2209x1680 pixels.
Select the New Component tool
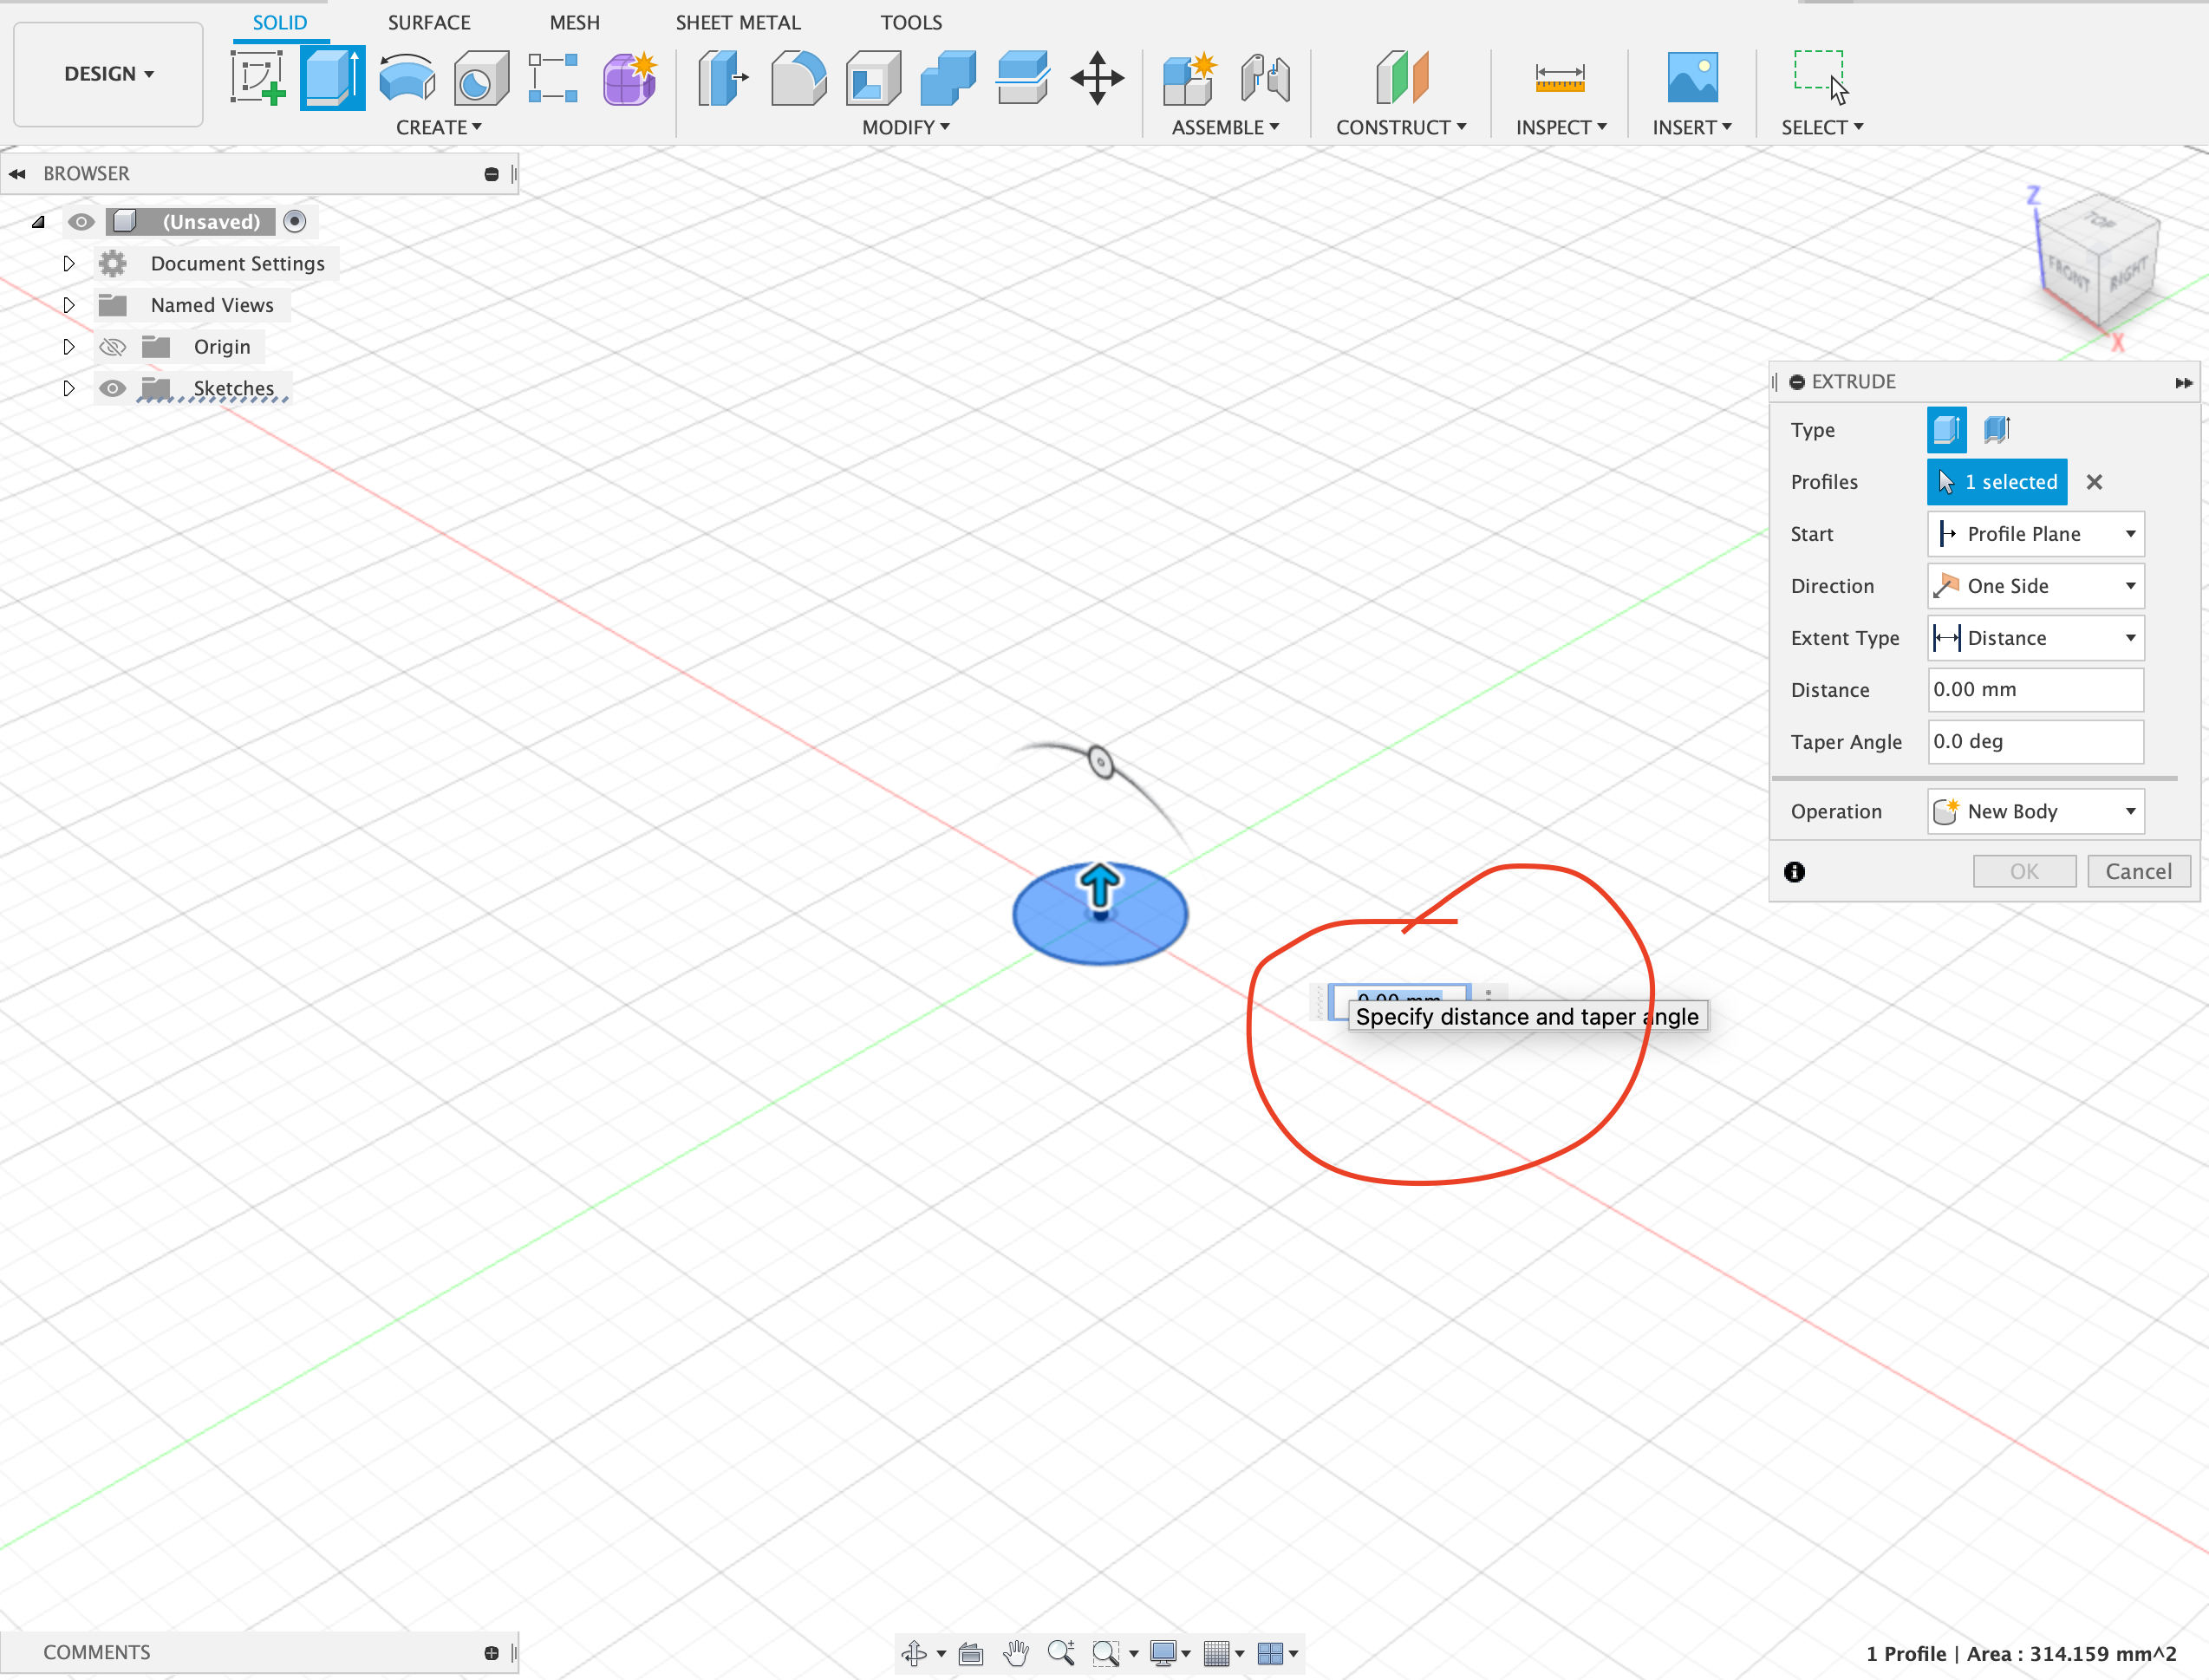coord(1189,78)
